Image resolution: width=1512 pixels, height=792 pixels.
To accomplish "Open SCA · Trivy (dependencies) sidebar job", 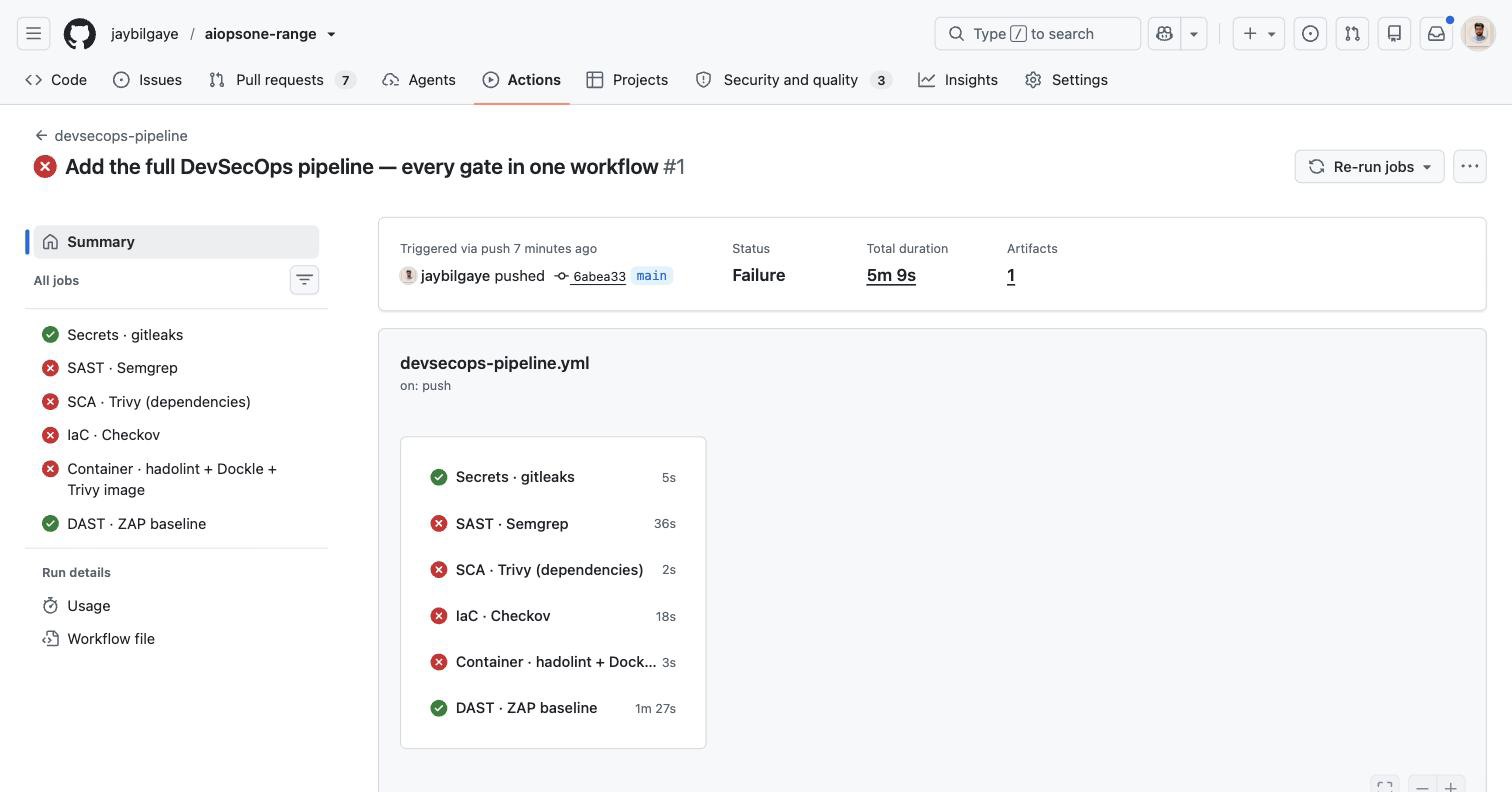I will click(176, 402).
